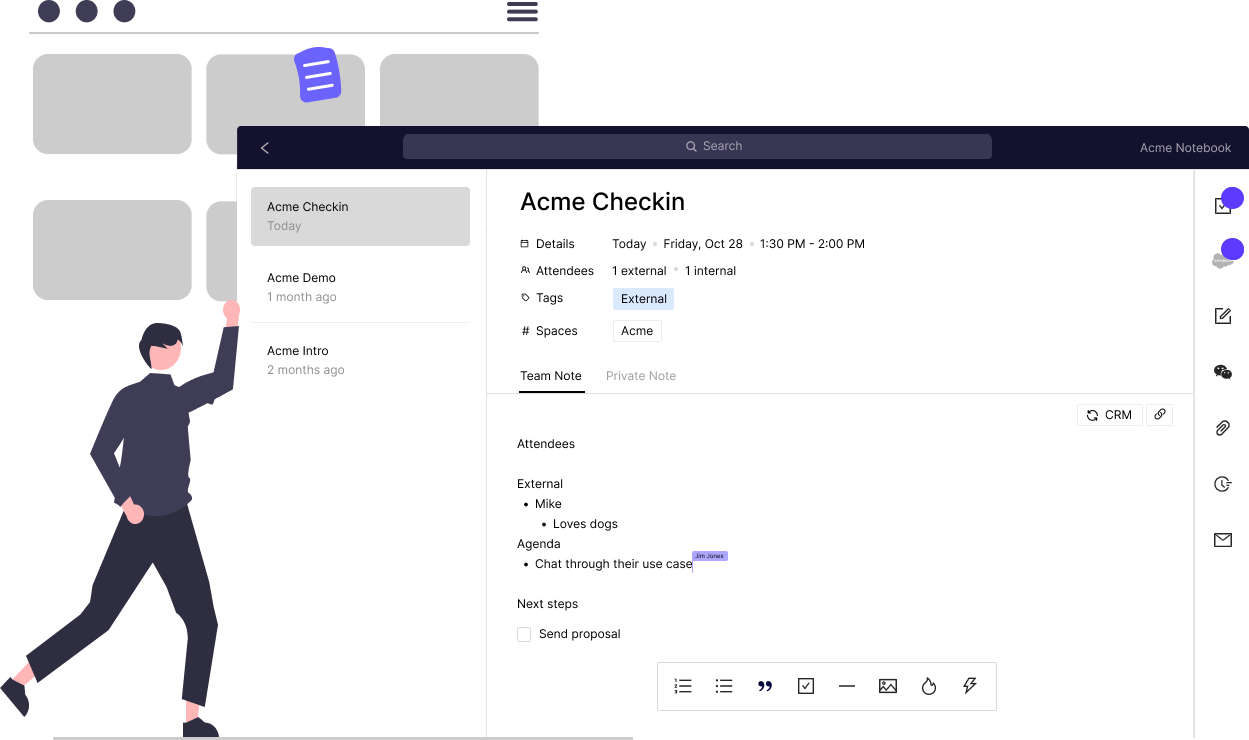
Task: Click the '1 internal' attendees count
Action: coord(710,271)
